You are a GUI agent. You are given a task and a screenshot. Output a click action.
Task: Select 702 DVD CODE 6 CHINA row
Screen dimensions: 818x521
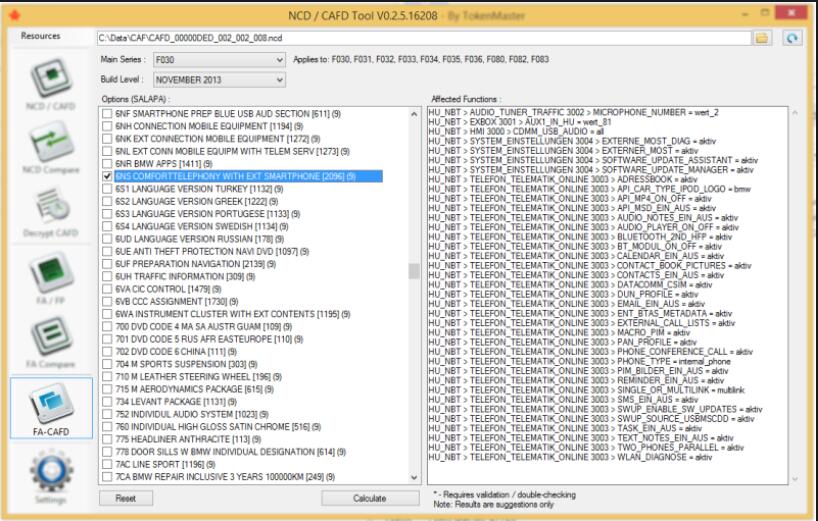point(176,352)
